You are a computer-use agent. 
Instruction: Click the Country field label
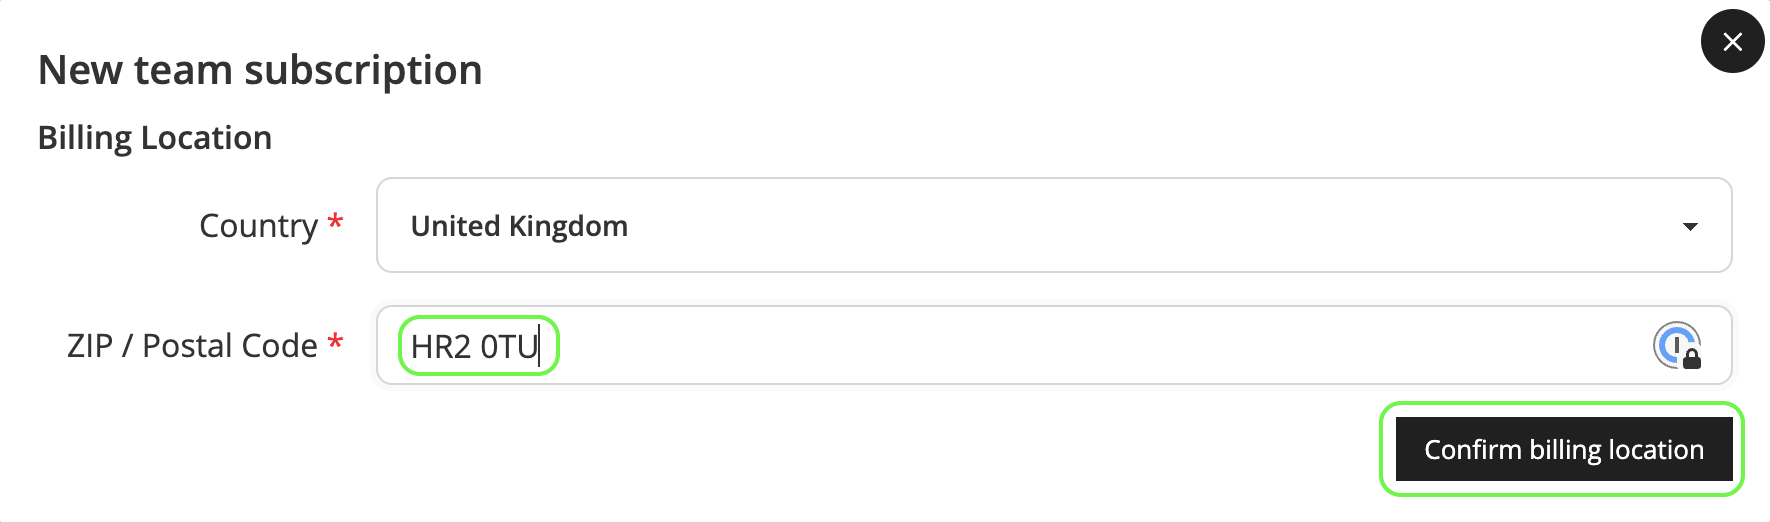258,226
